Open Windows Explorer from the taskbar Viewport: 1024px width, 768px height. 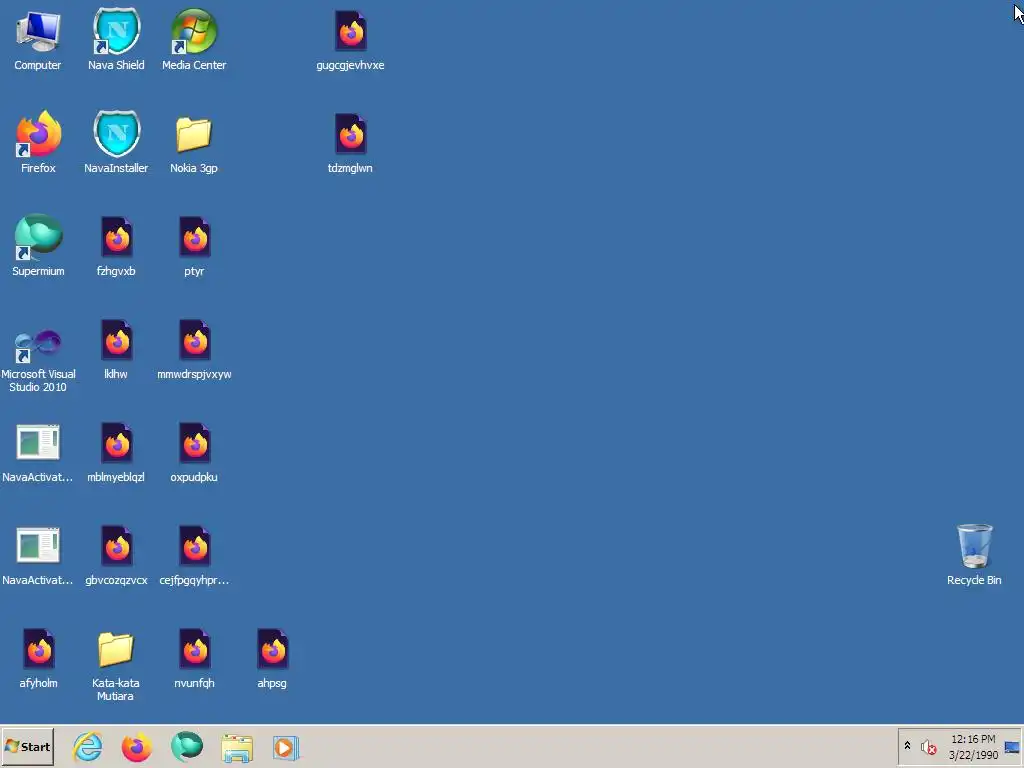click(x=237, y=748)
